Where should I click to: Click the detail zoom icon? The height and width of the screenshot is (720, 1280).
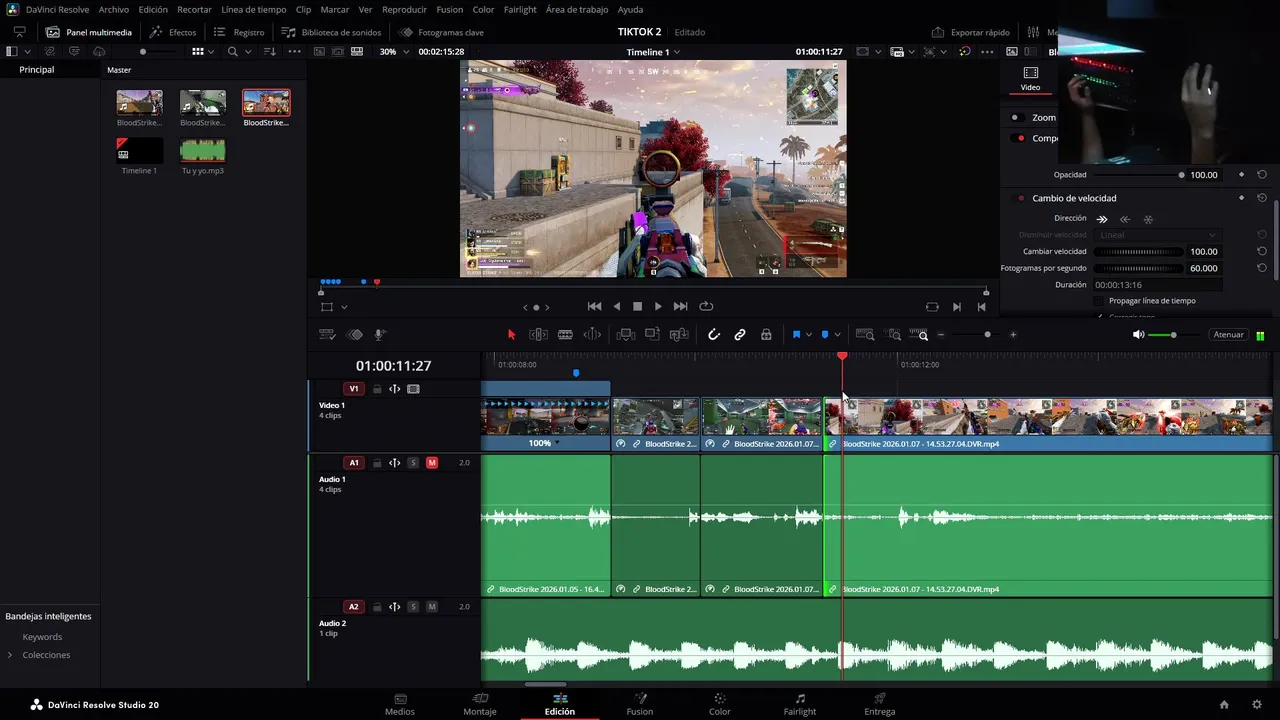[x=894, y=335]
